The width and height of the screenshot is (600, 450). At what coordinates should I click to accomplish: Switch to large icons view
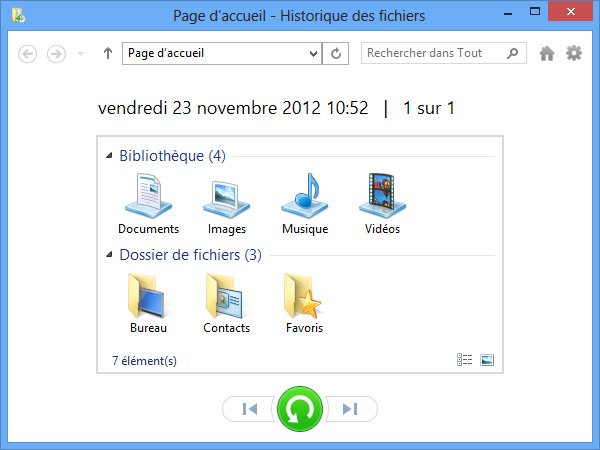pyautogui.click(x=487, y=360)
